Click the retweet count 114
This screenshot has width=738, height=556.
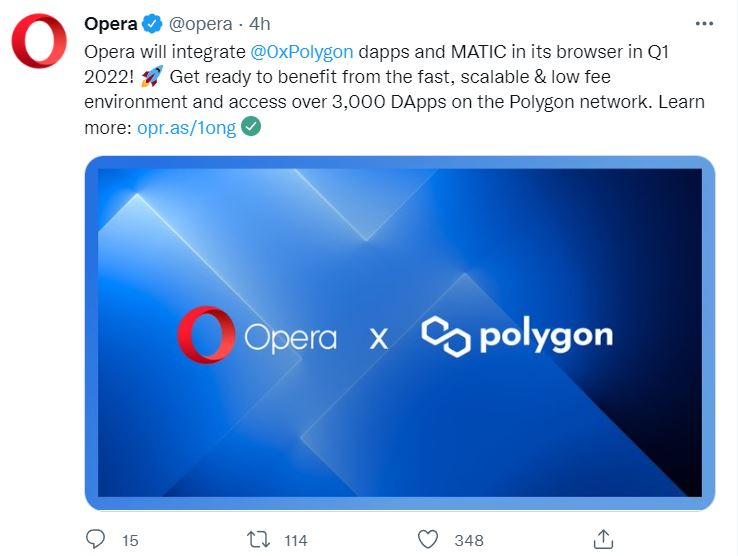296,540
